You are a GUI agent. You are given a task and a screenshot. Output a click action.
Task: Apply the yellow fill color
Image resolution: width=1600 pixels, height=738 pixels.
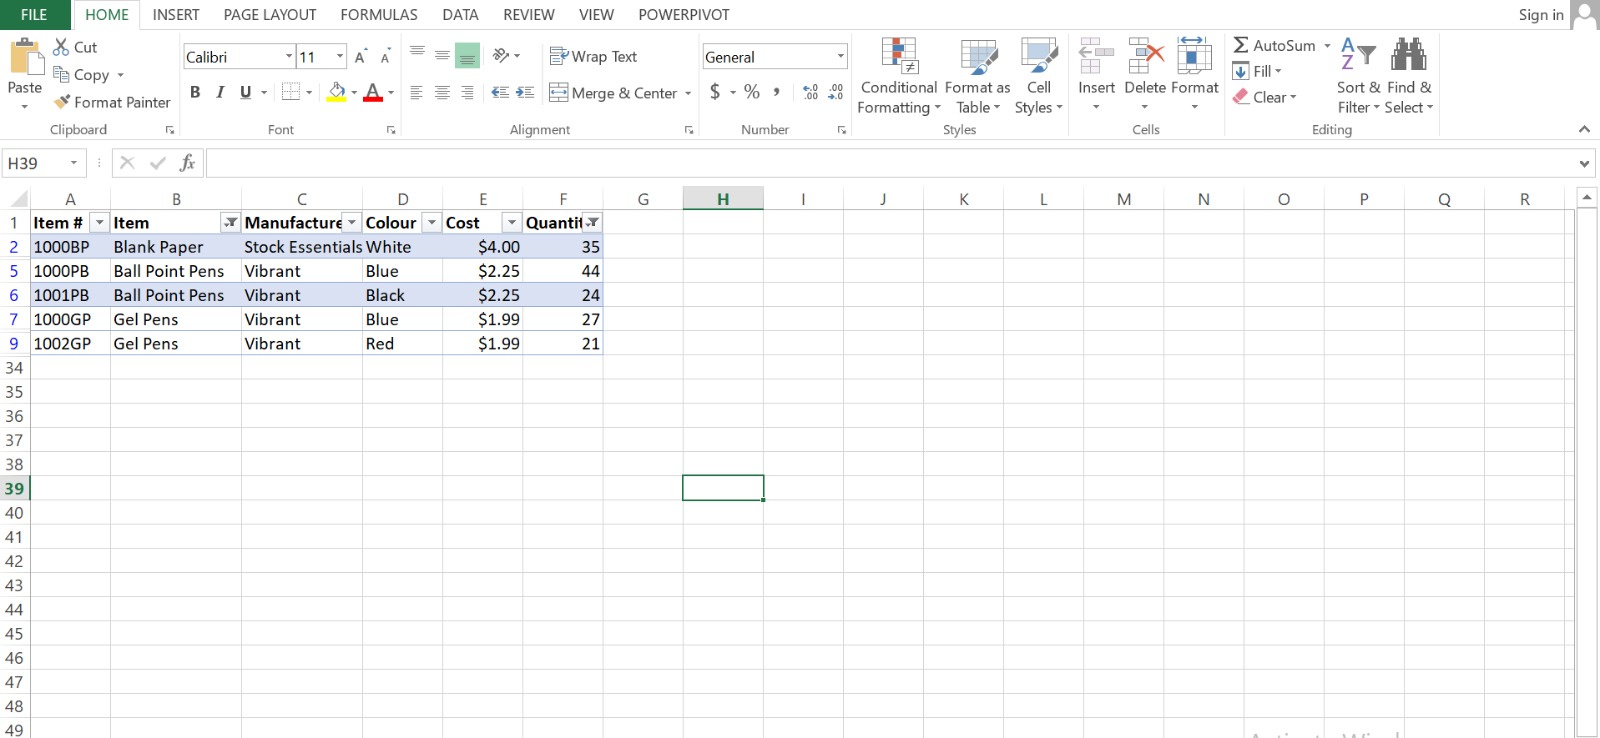tap(337, 92)
